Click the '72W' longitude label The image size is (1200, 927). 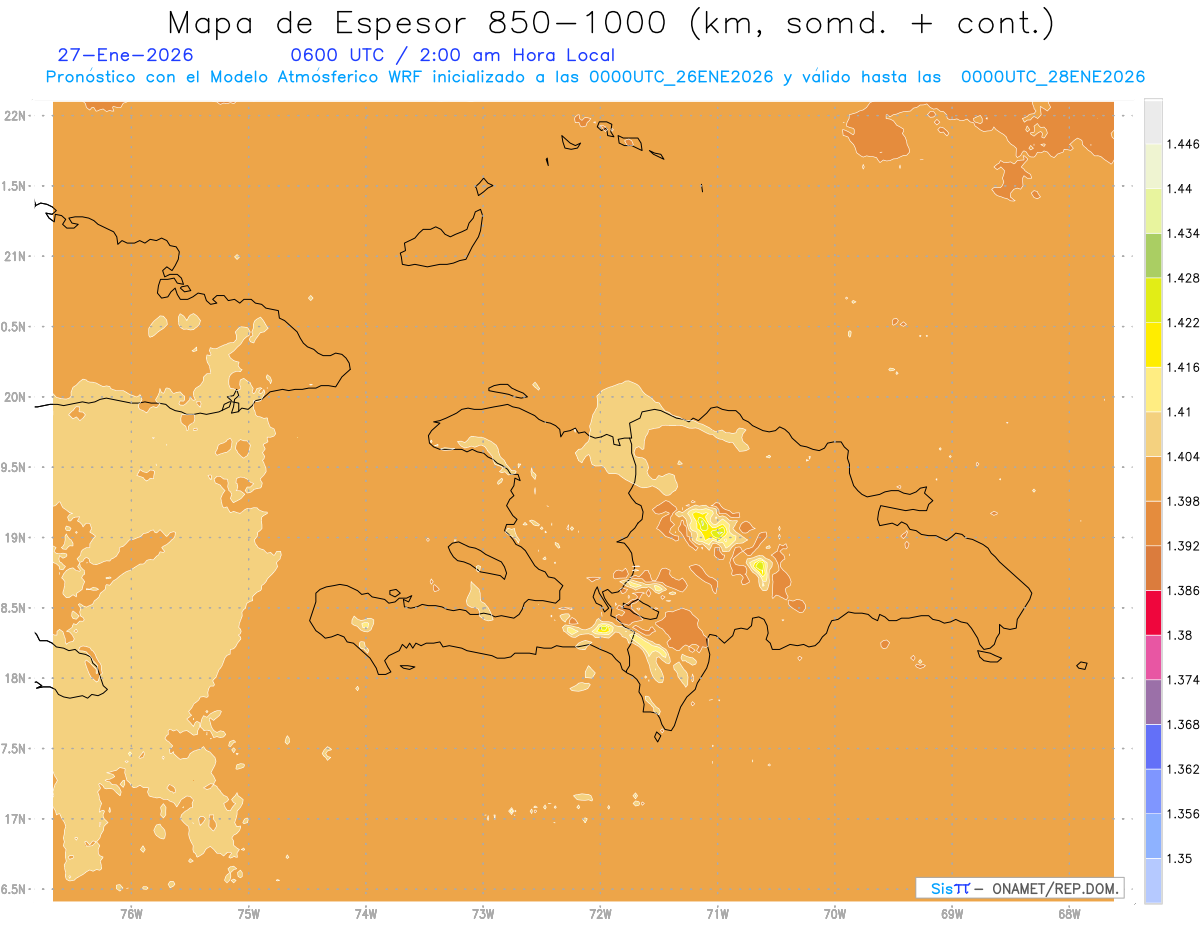[600, 914]
